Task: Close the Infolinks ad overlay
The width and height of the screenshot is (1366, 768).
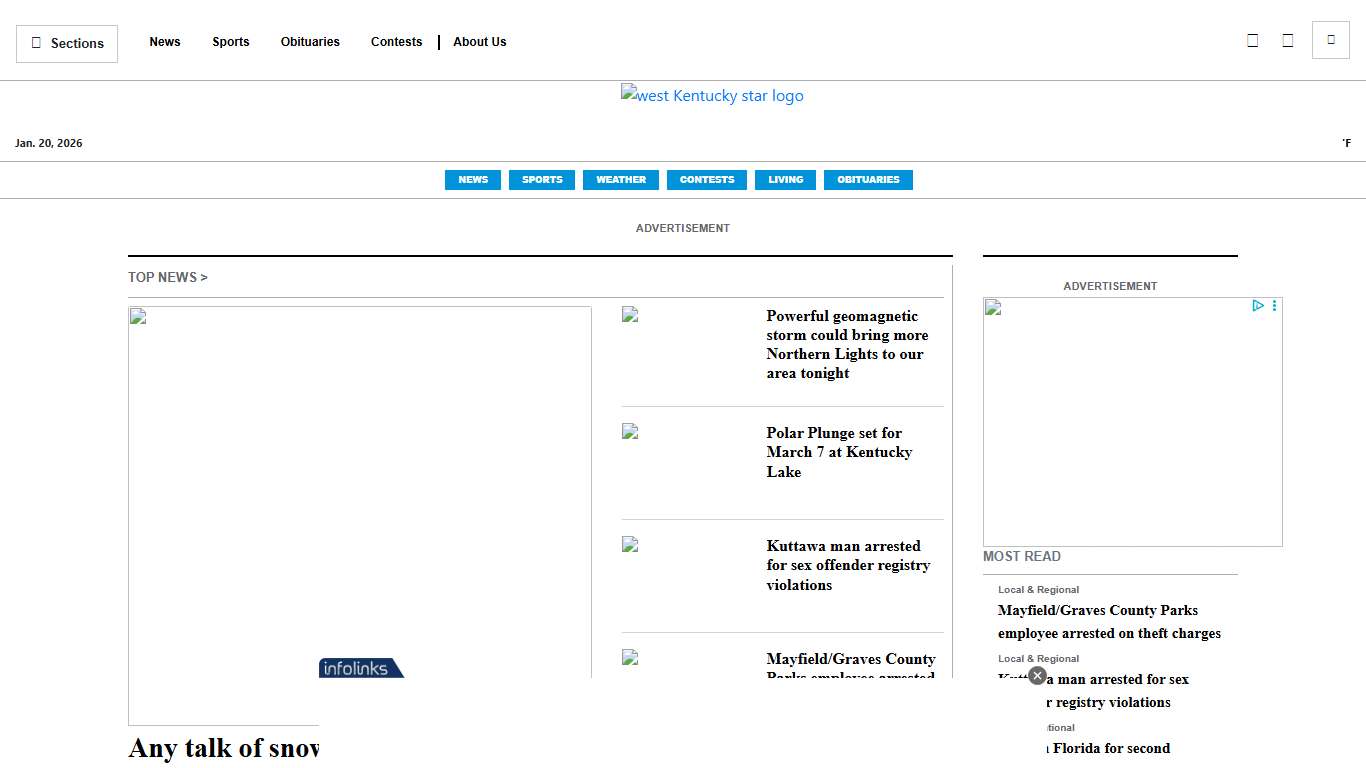Action: coord(1037,676)
